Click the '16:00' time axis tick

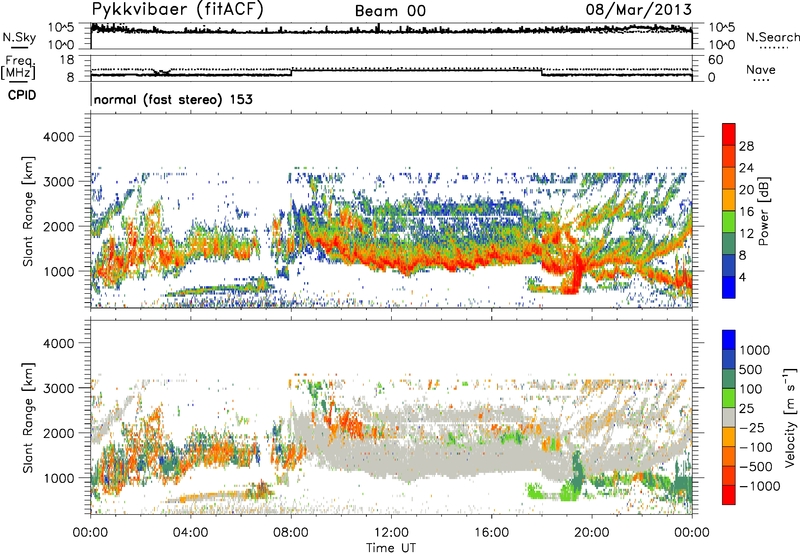click(x=491, y=533)
